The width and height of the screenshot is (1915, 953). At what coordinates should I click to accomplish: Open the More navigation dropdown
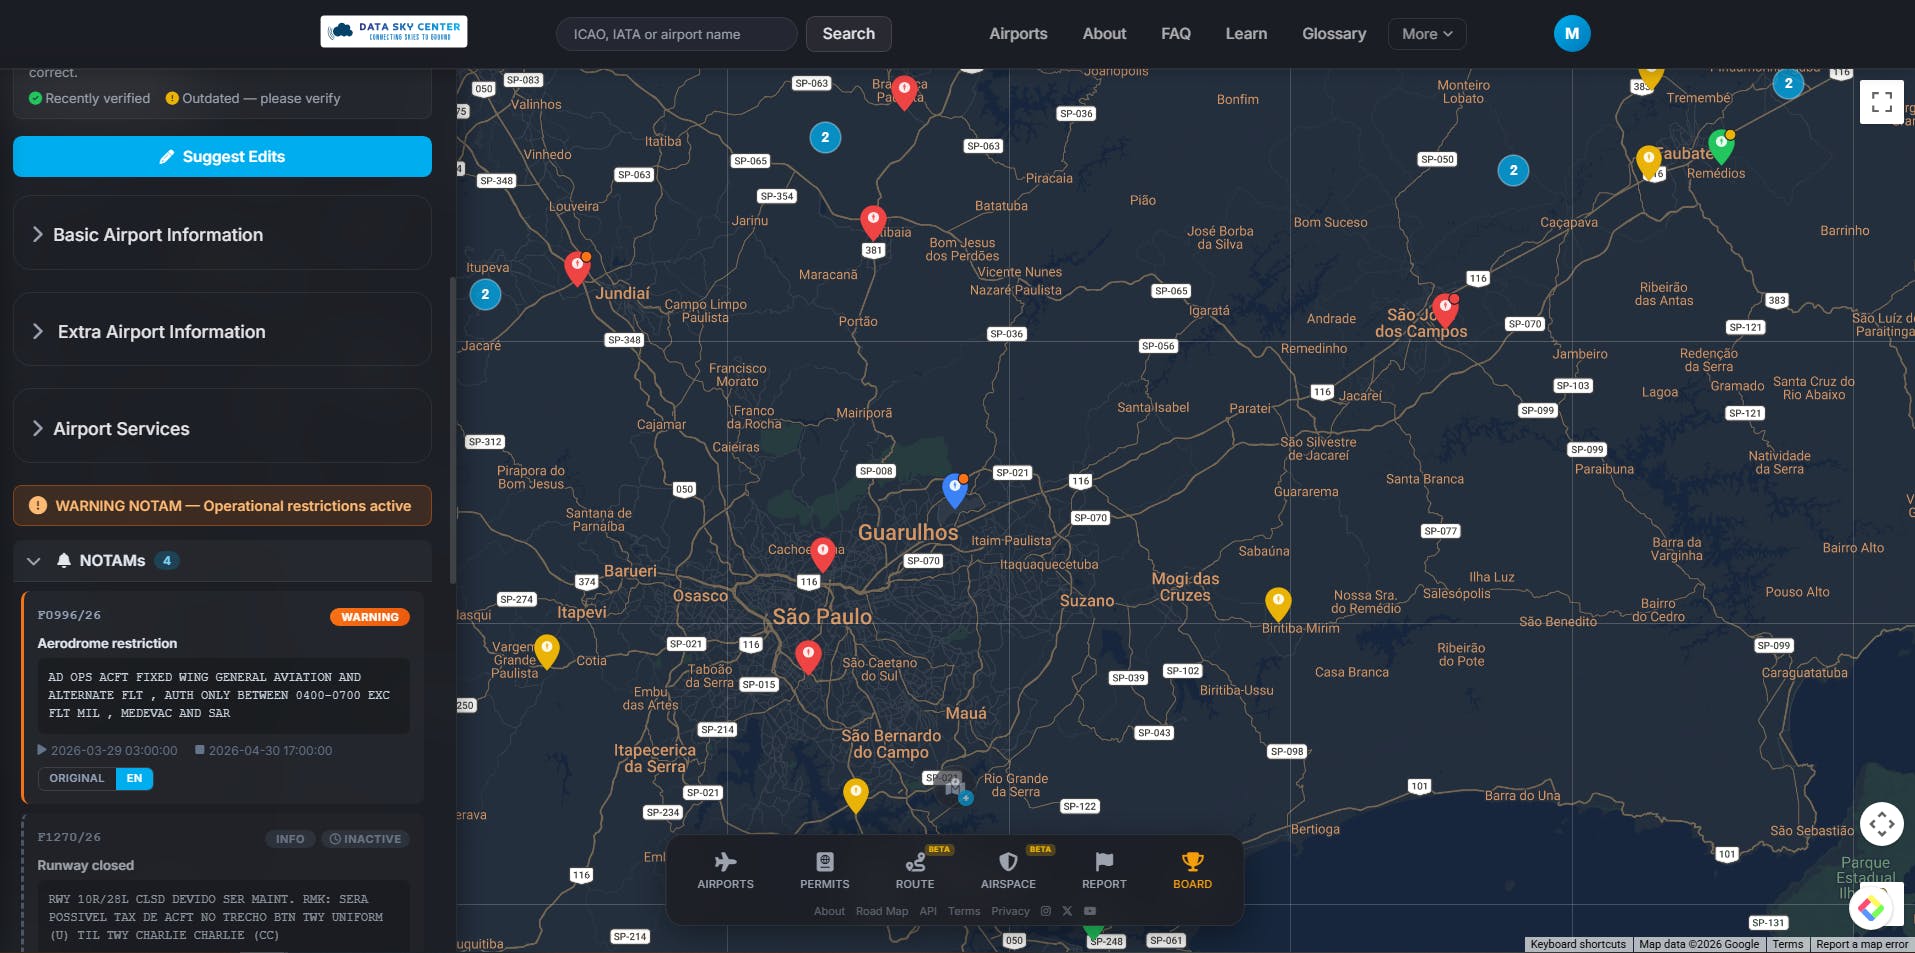[1426, 33]
